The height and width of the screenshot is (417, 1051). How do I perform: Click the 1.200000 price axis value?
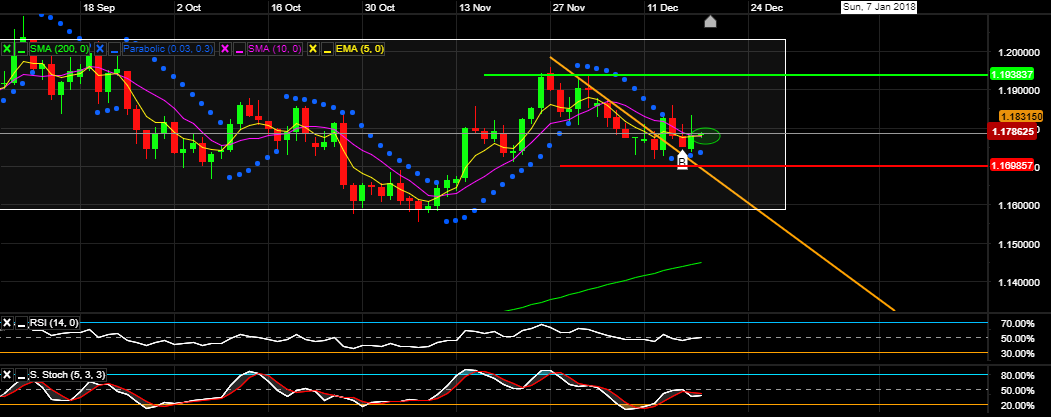pos(1017,52)
